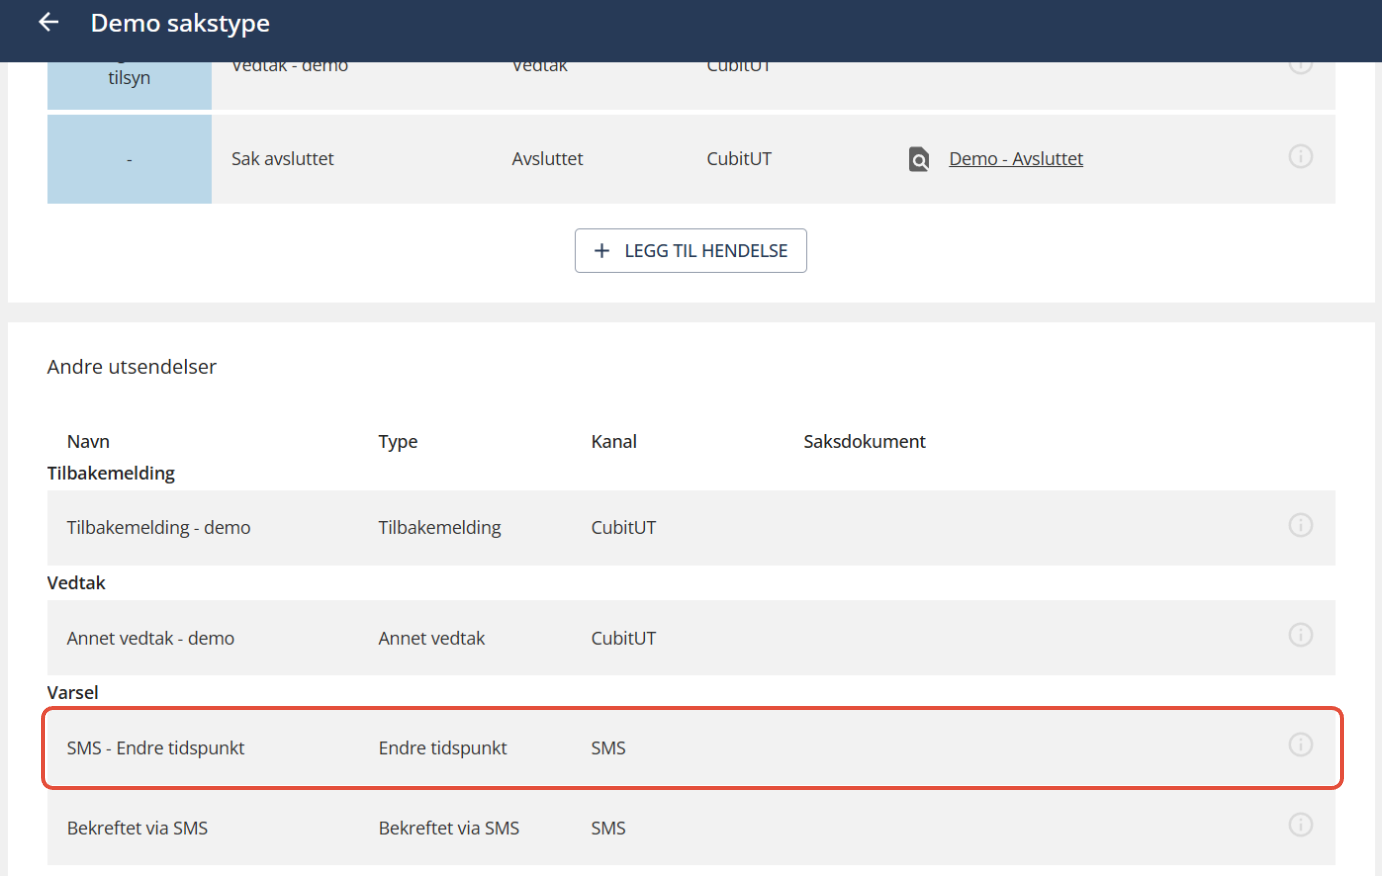Click the blue dash cell of Sak avsluttet
The height and width of the screenshot is (876, 1382).
tap(129, 159)
